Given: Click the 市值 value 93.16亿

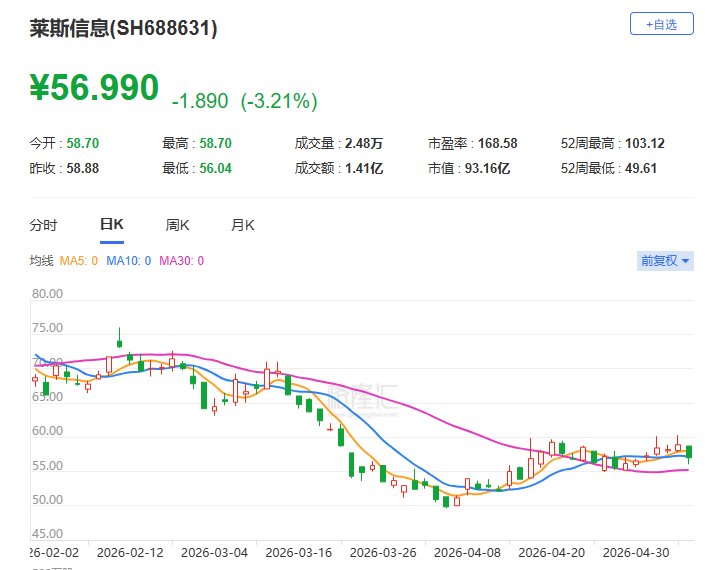Looking at the screenshot, I should [x=487, y=169].
